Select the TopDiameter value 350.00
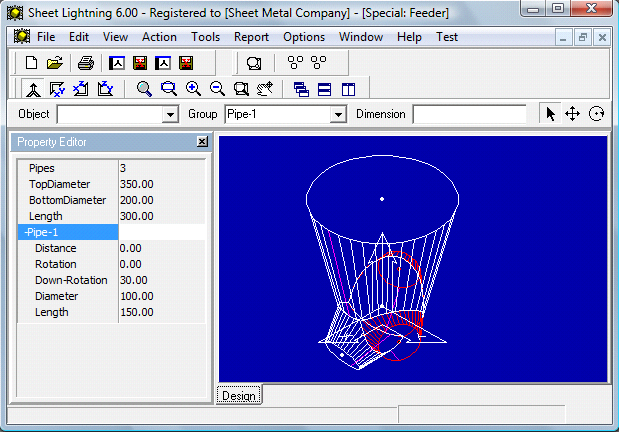The height and width of the screenshot is (432, 619). tap(137, 184)
